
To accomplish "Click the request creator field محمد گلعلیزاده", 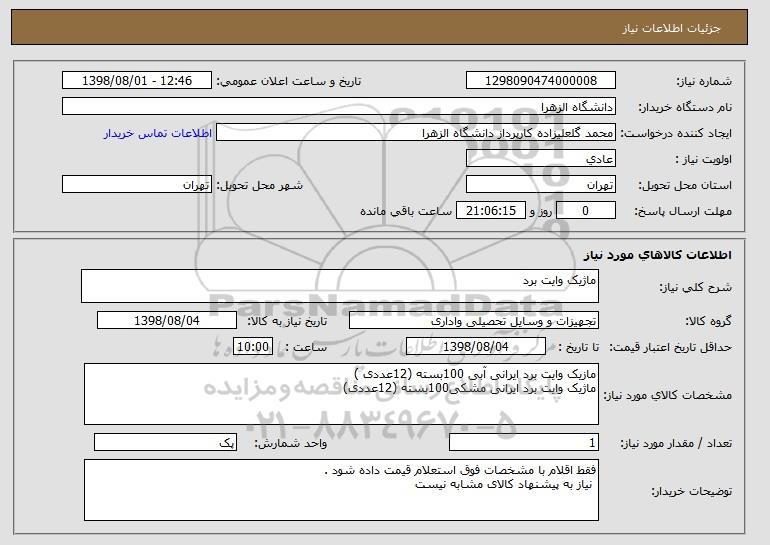I will tap(416, 133).
